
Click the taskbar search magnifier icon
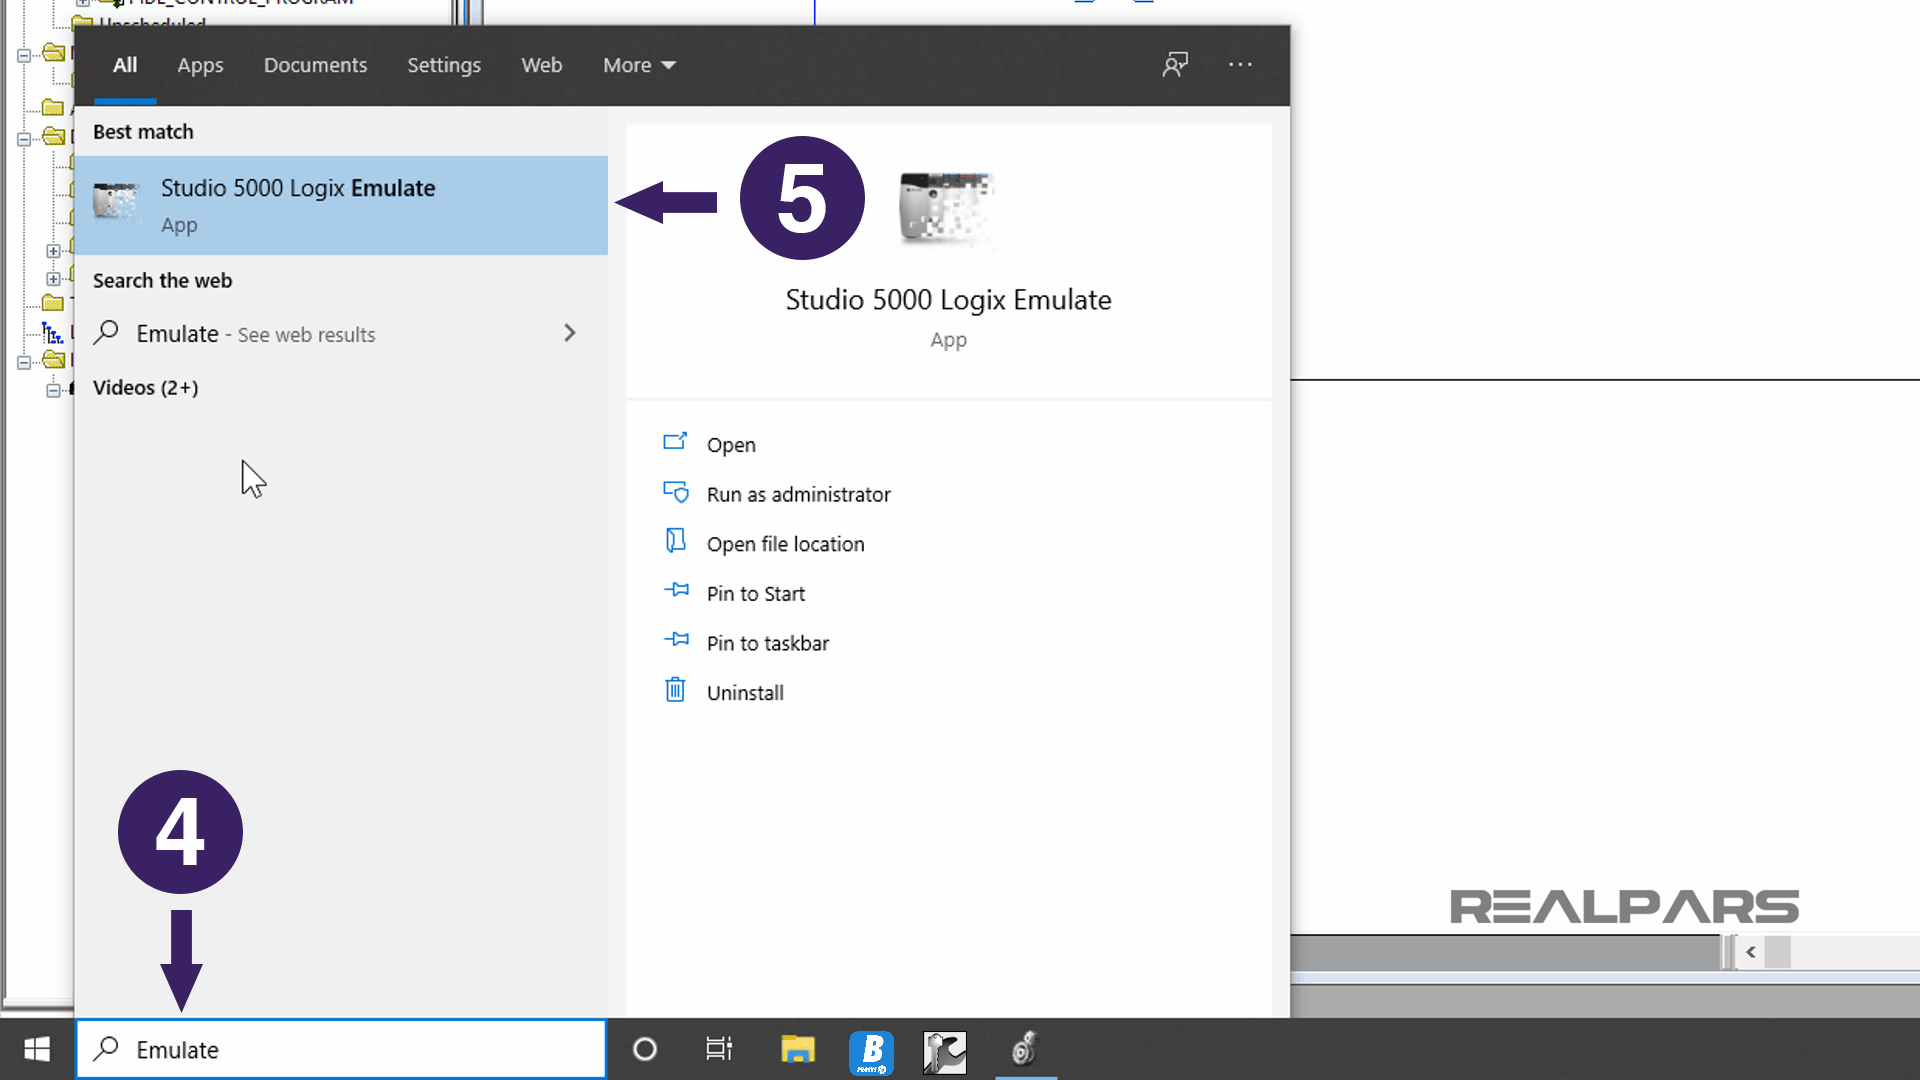(106, 1048)
